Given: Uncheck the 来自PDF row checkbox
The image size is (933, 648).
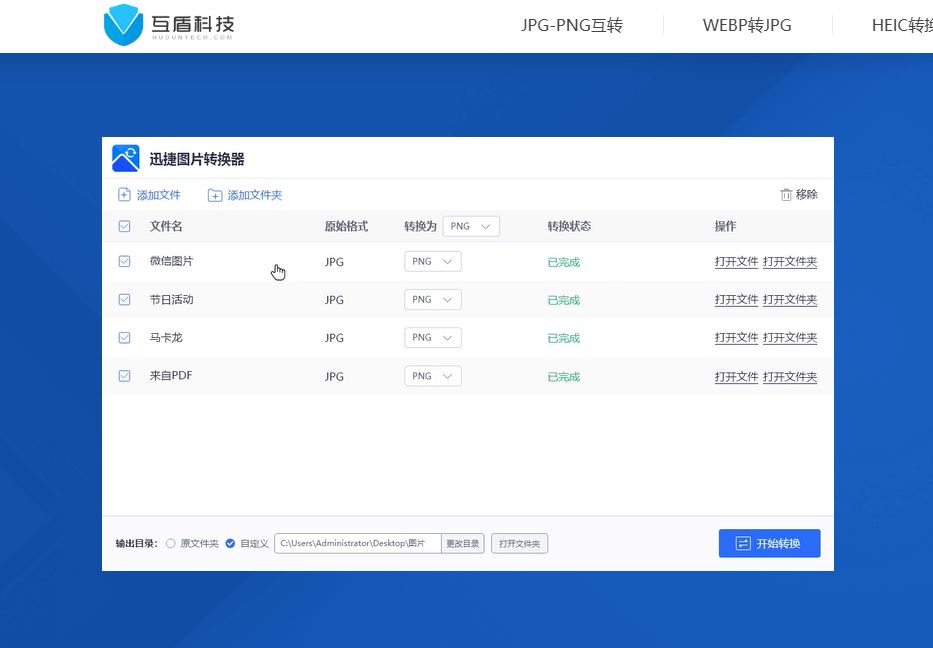Looking at the screenshot, I should pos(124,376).
